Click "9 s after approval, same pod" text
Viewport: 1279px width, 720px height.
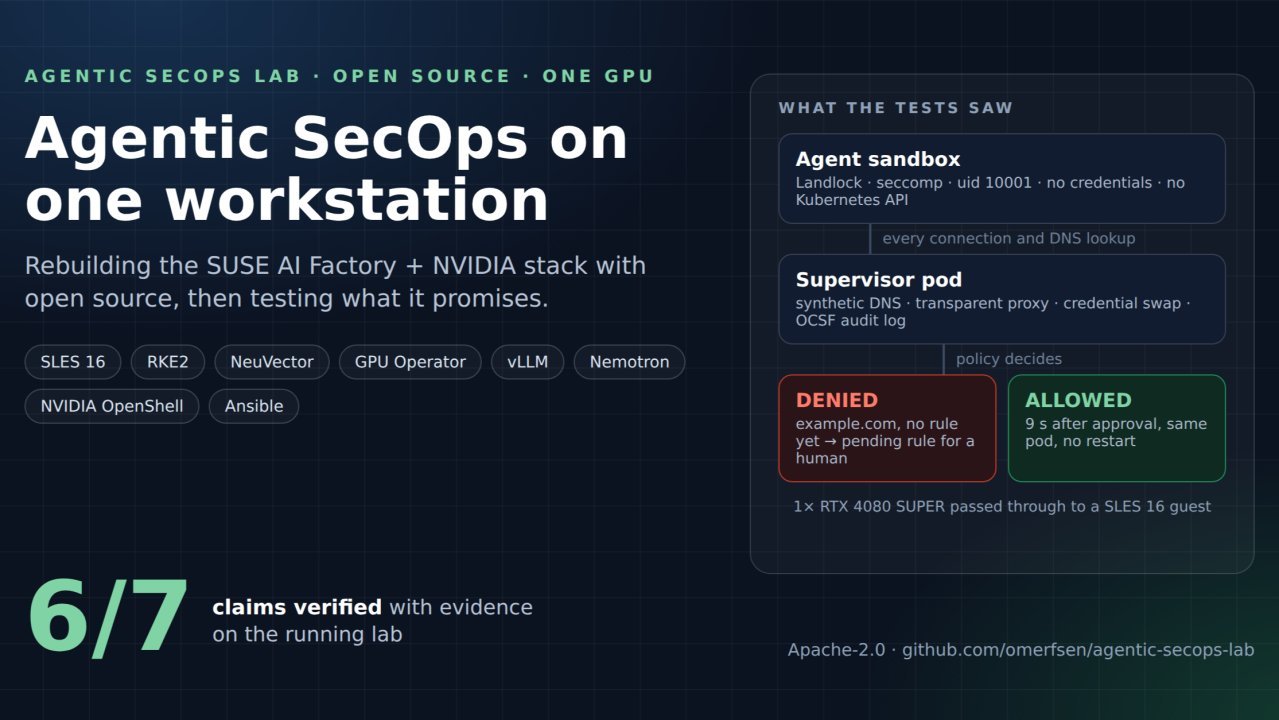1116,432
